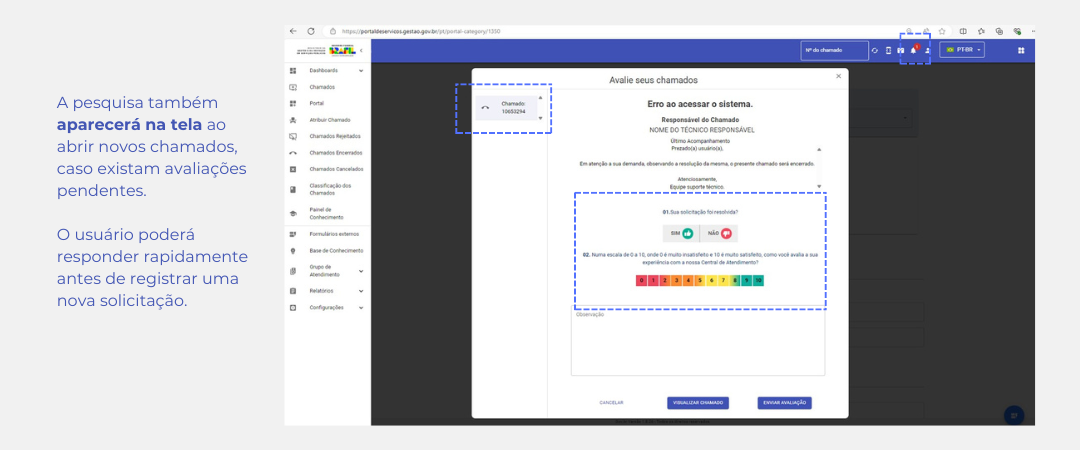Viewport: 1080px width, 450px height.
Task: Close the Avalie seus chamados dialog
Action: 838,76
